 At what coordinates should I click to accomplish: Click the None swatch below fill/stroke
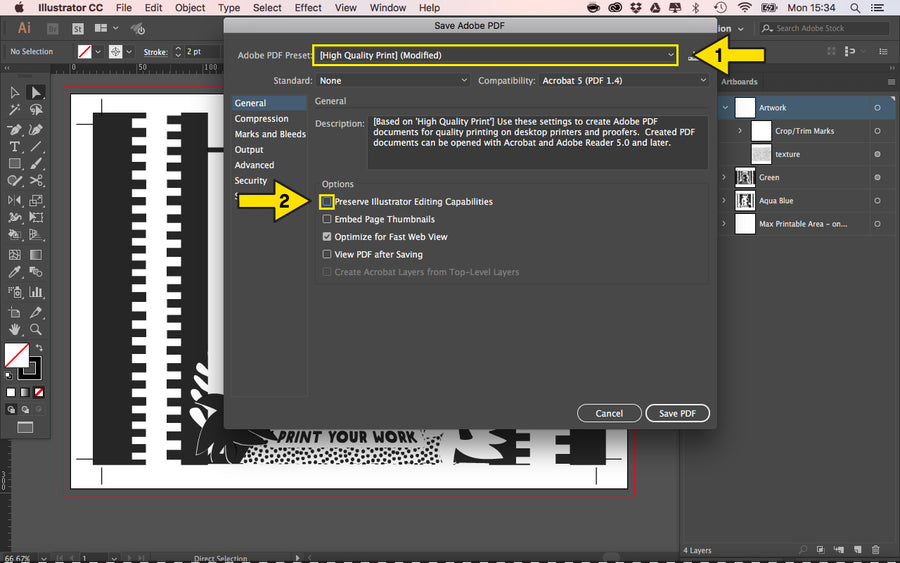pyautogui.click(x=38, y=393)
